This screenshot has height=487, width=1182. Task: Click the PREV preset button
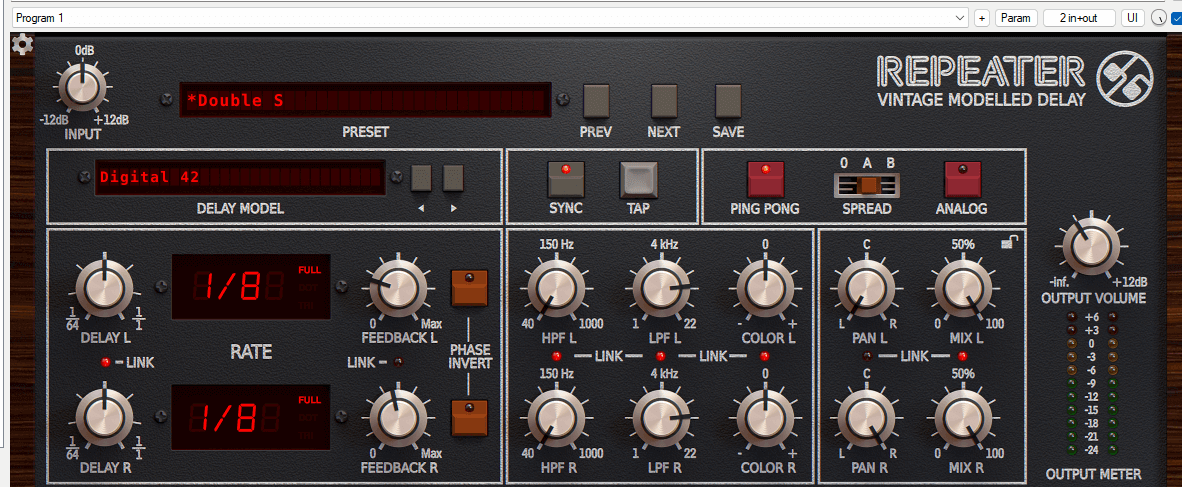click(x=596, y=100)
